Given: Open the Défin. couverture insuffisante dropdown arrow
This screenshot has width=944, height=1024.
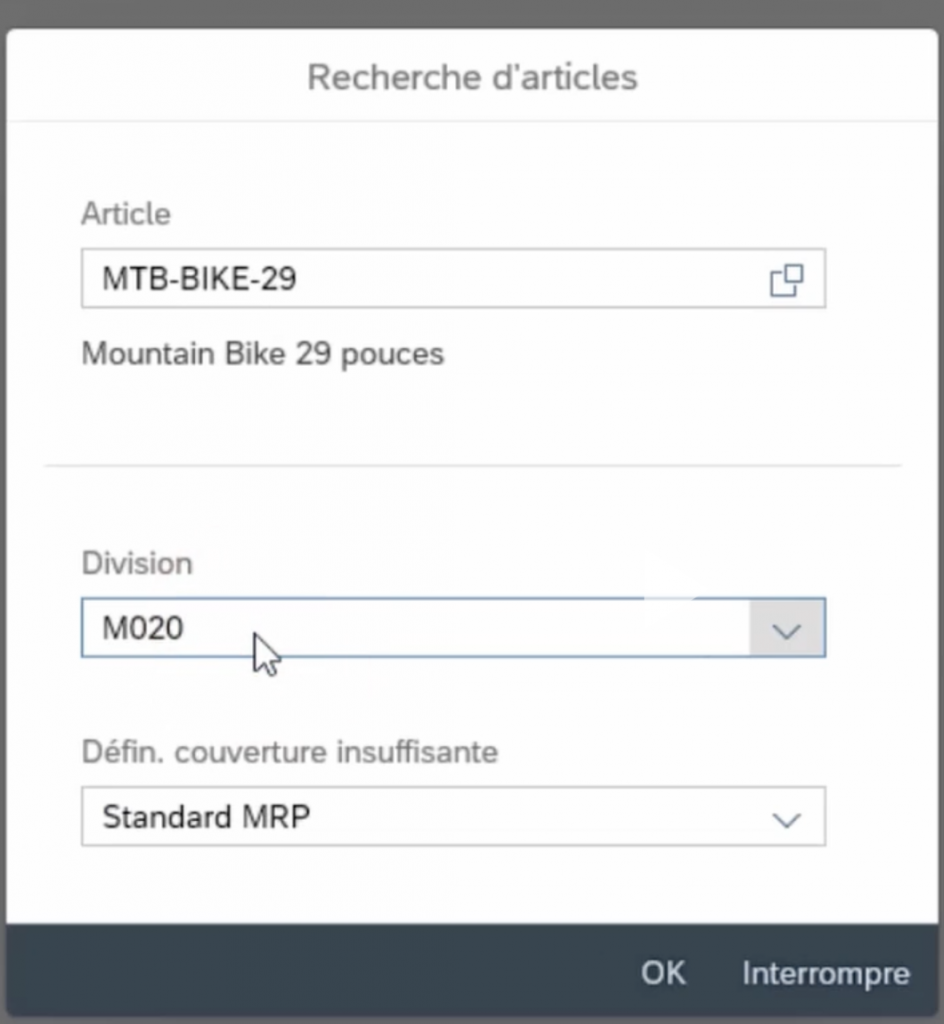Looking at the screenshot, I should pos(787,818).
